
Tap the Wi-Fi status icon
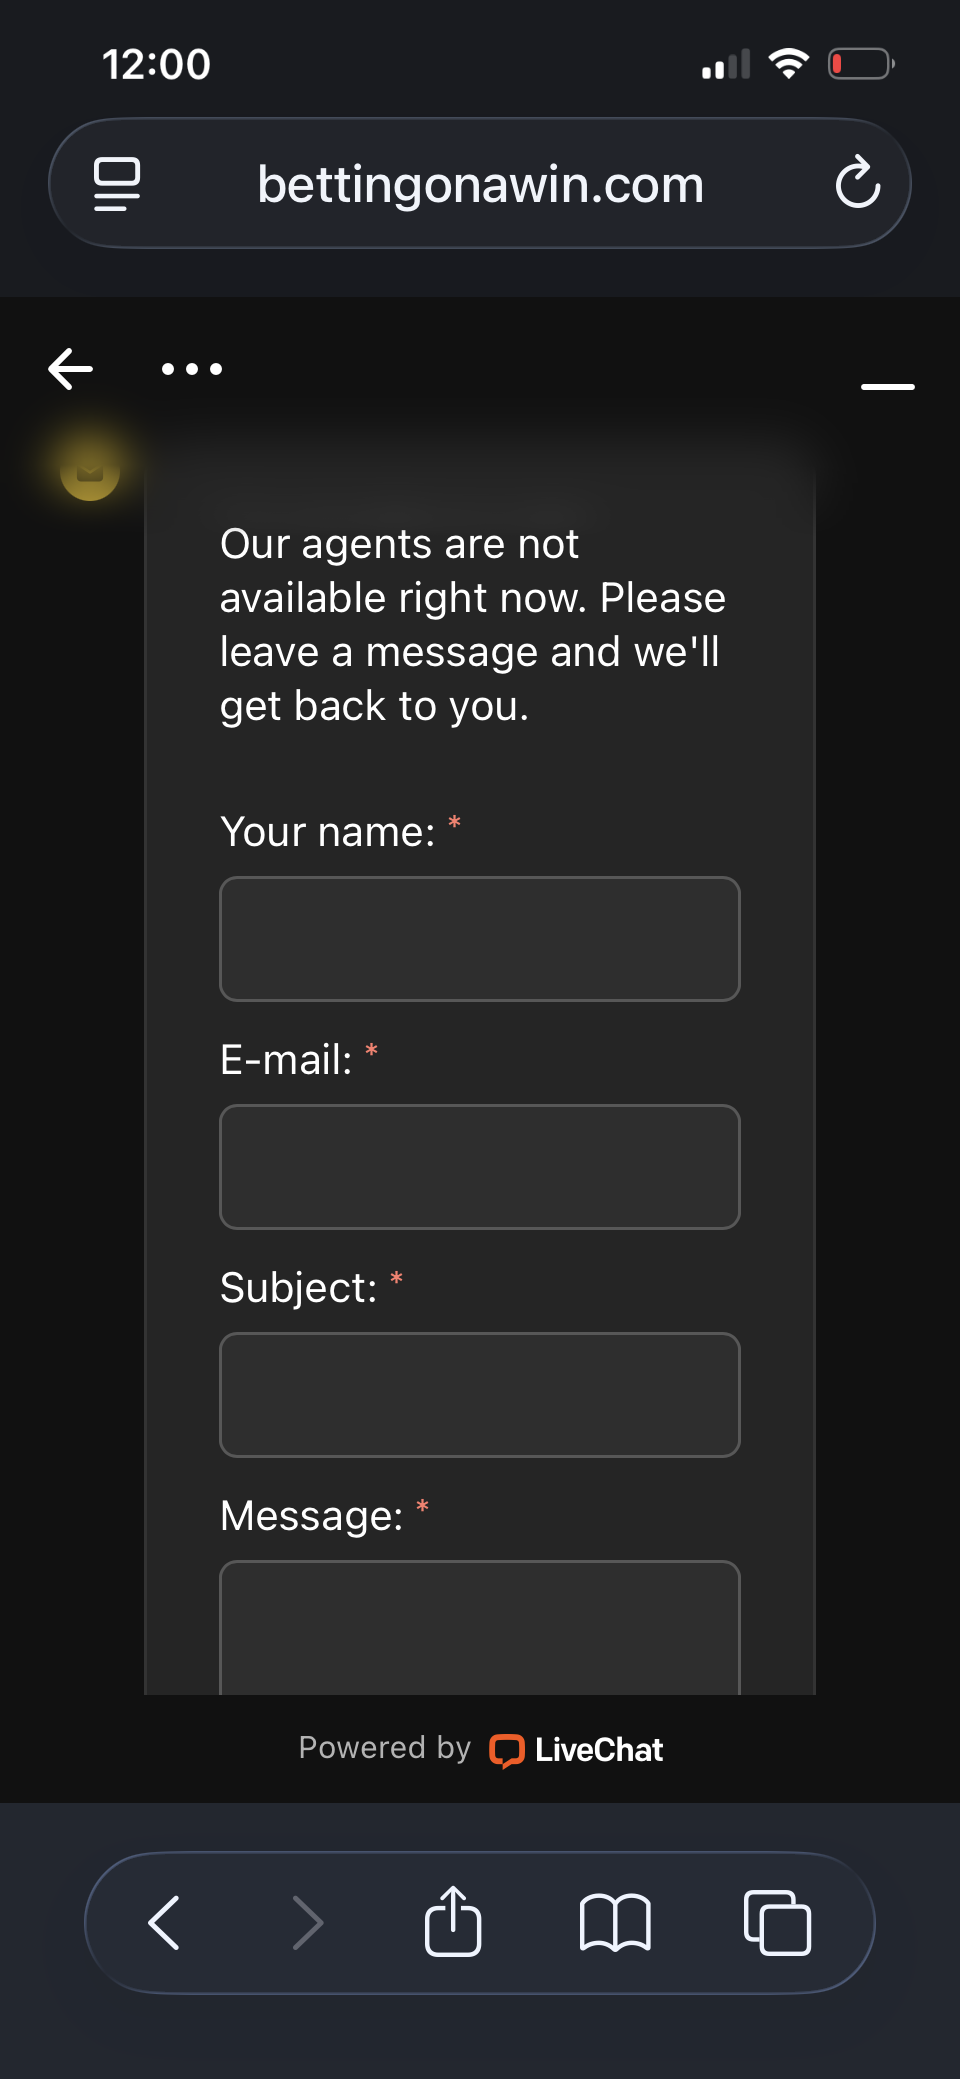789,64
